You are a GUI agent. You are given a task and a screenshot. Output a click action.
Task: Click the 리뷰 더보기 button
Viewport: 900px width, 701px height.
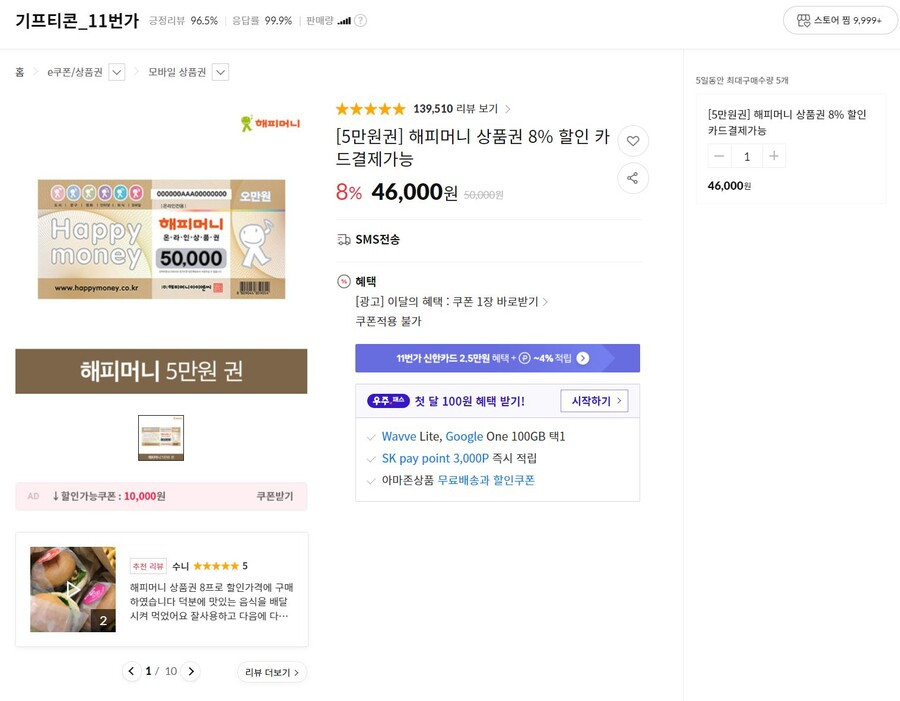272,672
